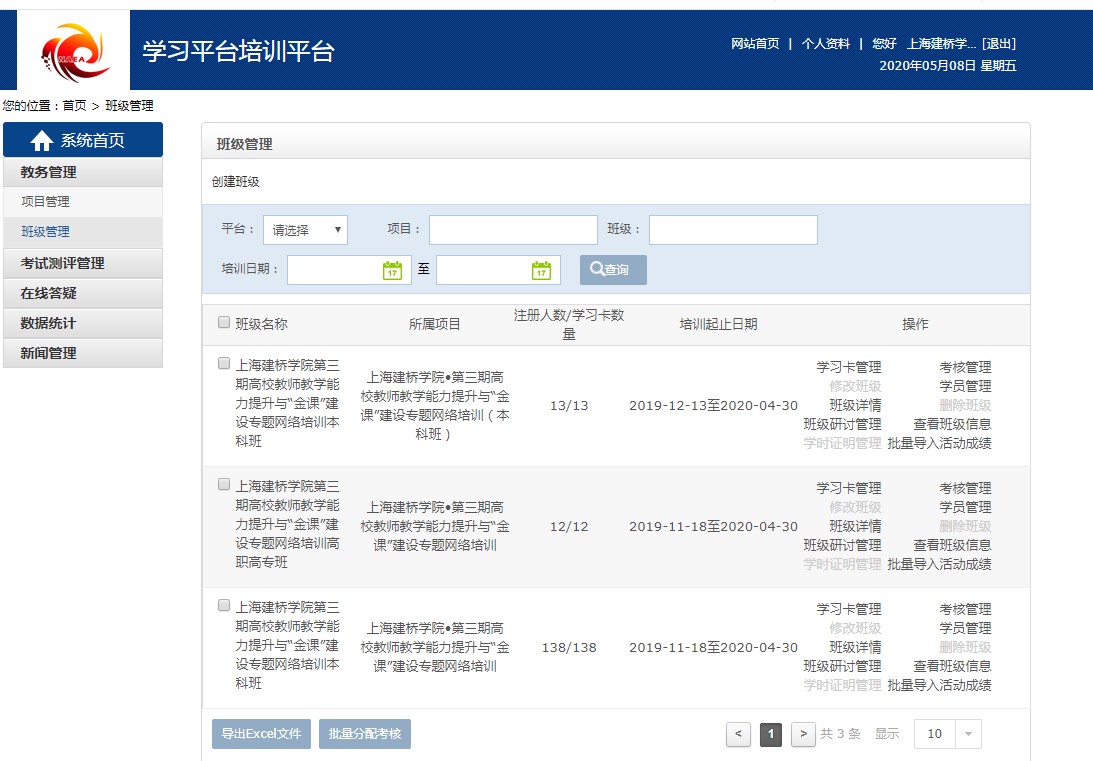The width and height of the screenshot is (1093, 761).
Task: Expand the page size dropdown showing 10
Action: pyautogui.click(x=967, y=734)
